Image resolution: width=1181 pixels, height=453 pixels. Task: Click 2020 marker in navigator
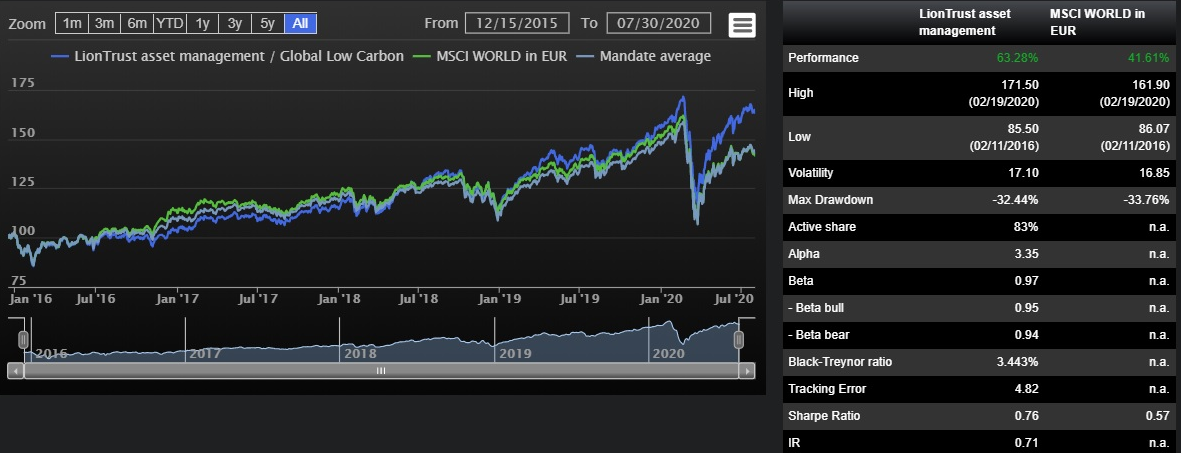(669, 354)
